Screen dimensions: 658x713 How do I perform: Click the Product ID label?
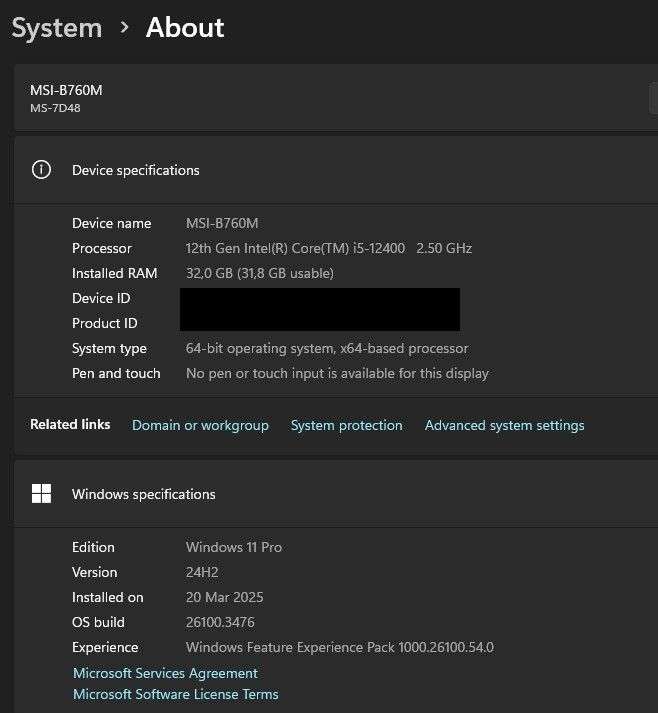tap(105, 323)
